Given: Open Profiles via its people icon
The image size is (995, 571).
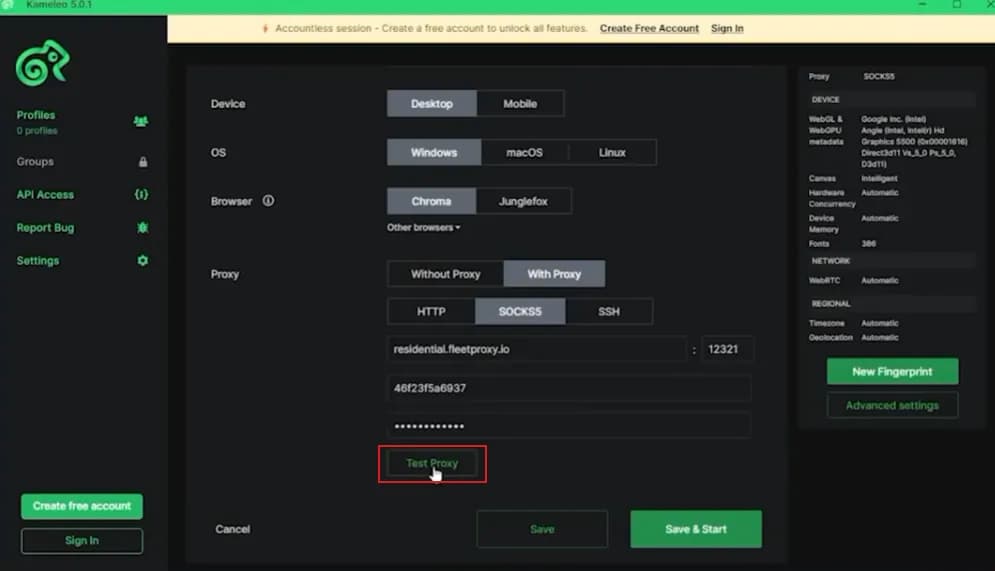Looking at the screenshot, I should coord(141,121).
